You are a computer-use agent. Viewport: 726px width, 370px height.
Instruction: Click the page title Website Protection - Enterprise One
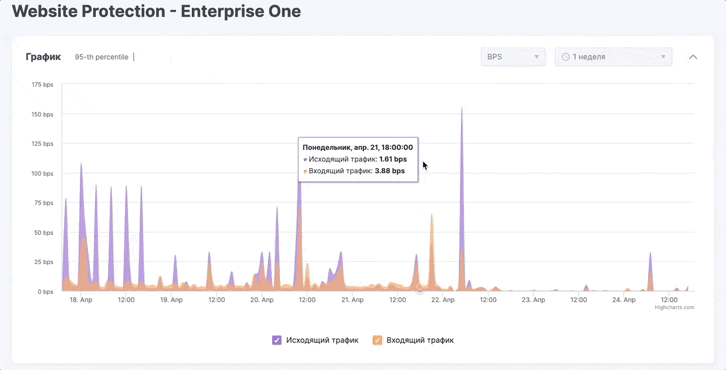pyautogui.click(x=156, y=11)
